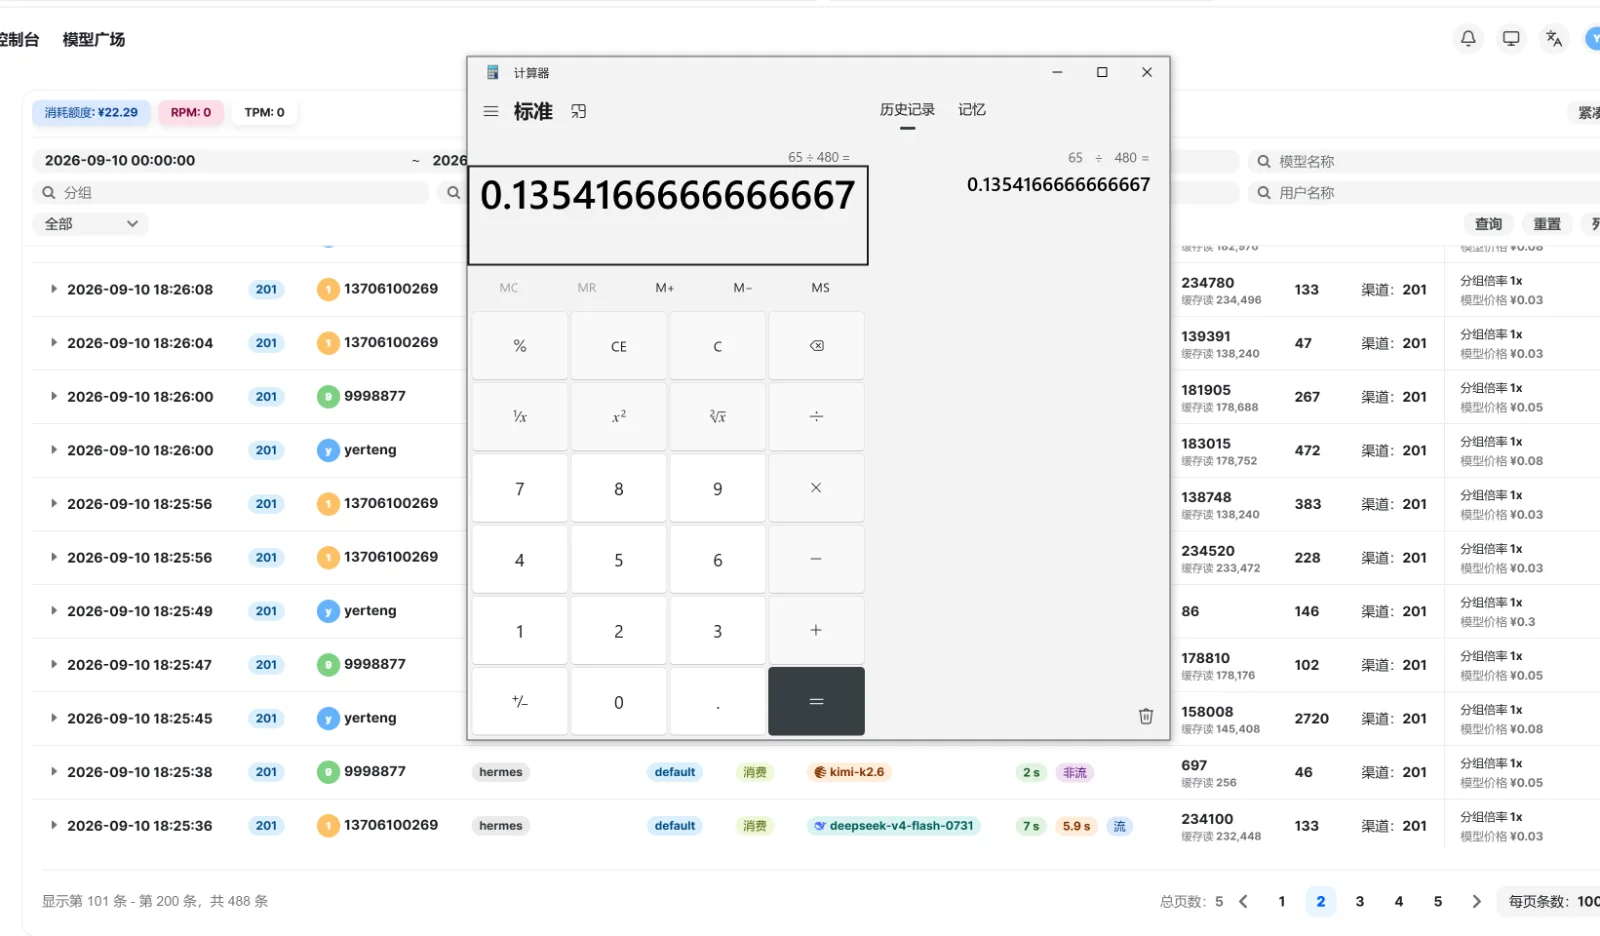Expand the 18:26:08 log row
1600x936 pixels.
point(53,289)
